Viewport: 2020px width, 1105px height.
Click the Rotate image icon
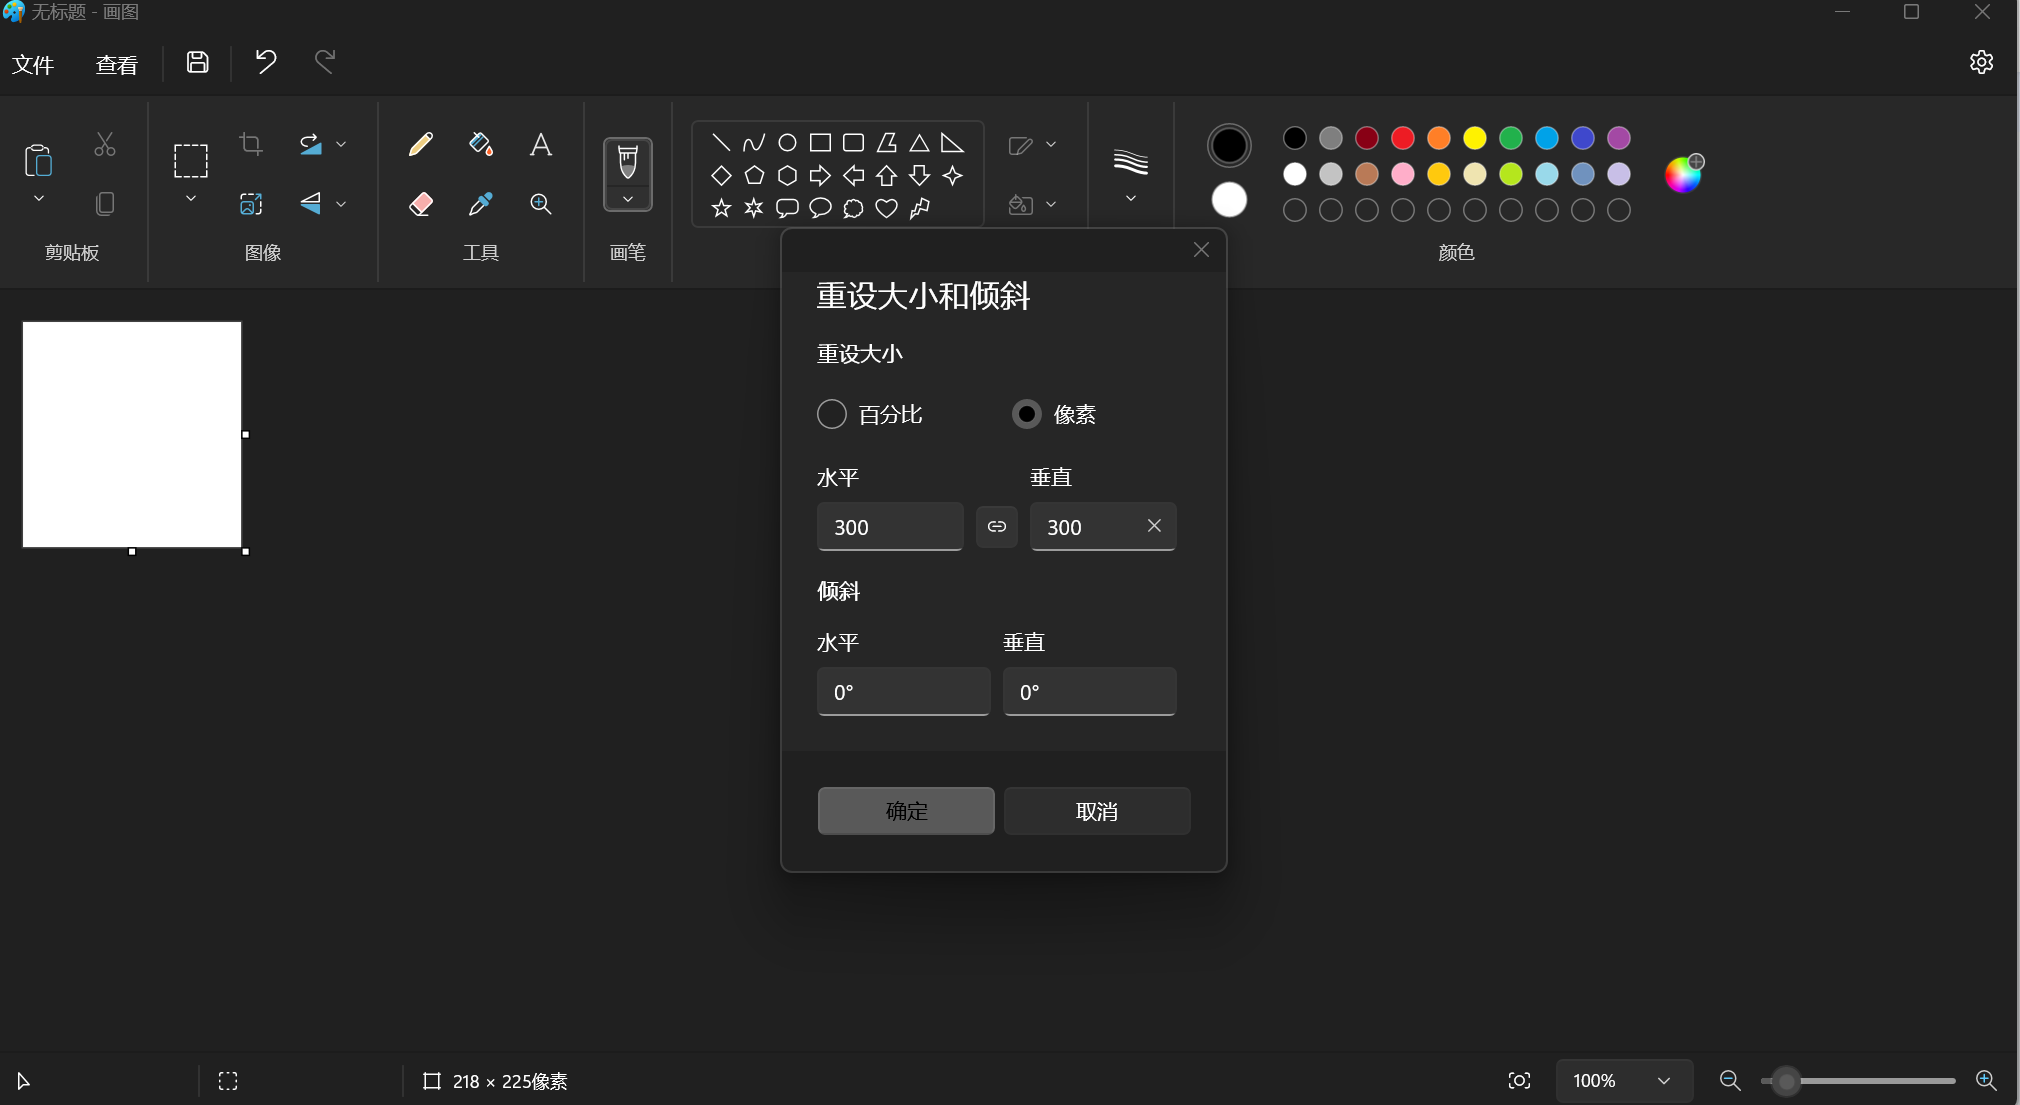tap(311, 144)
